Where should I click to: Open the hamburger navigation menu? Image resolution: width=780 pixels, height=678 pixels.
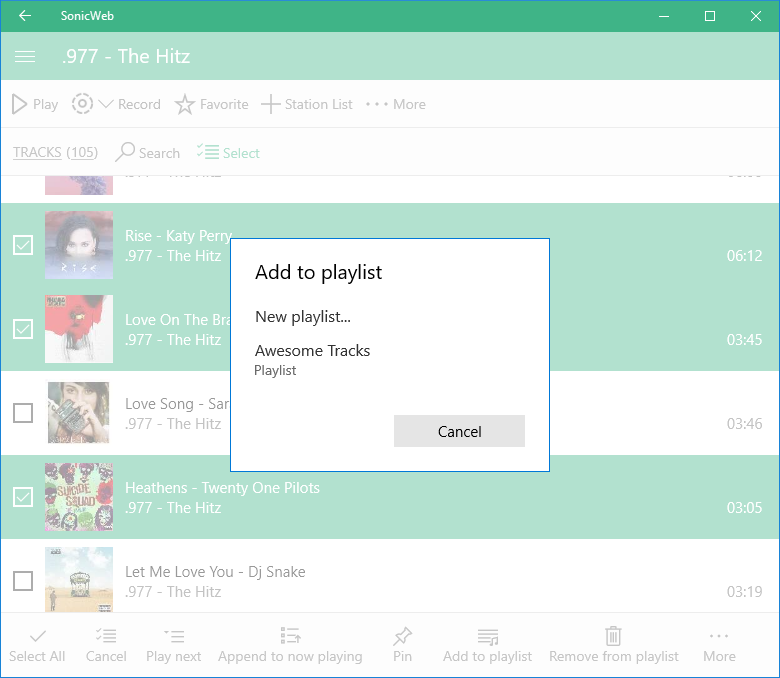pos(25,57)
